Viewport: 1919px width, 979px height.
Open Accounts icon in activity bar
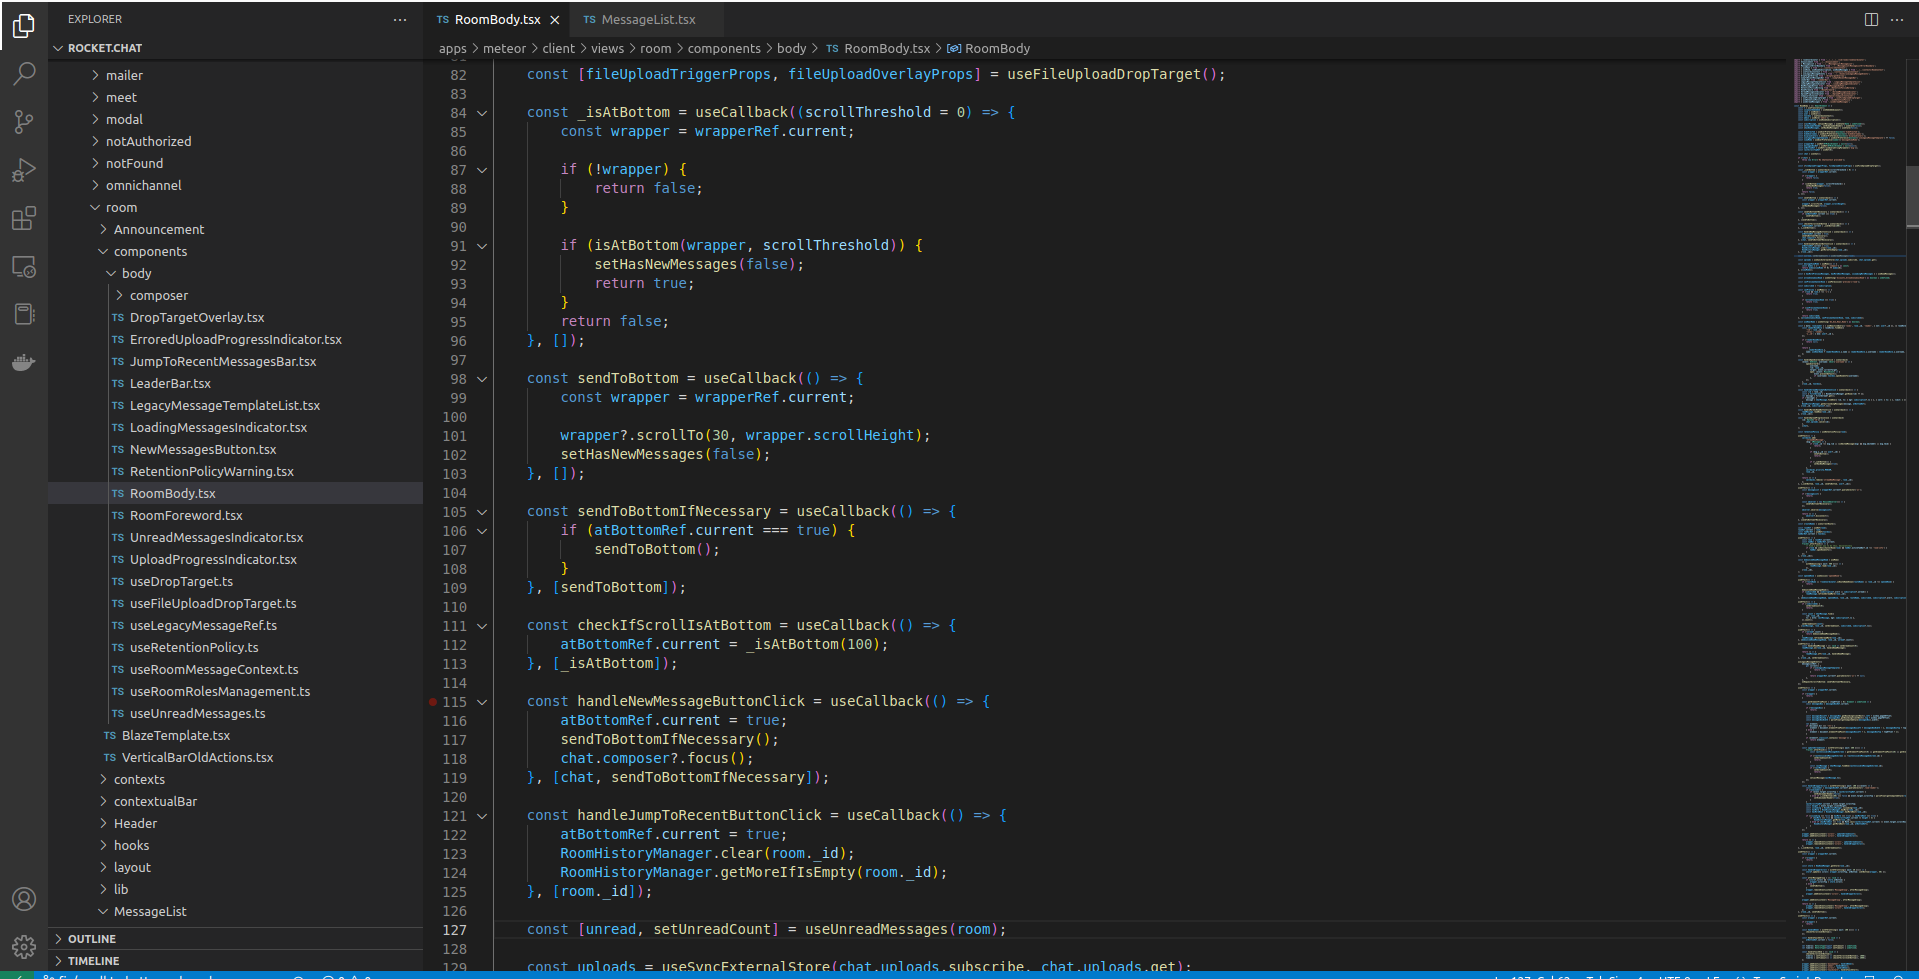(x=24, y=899)
